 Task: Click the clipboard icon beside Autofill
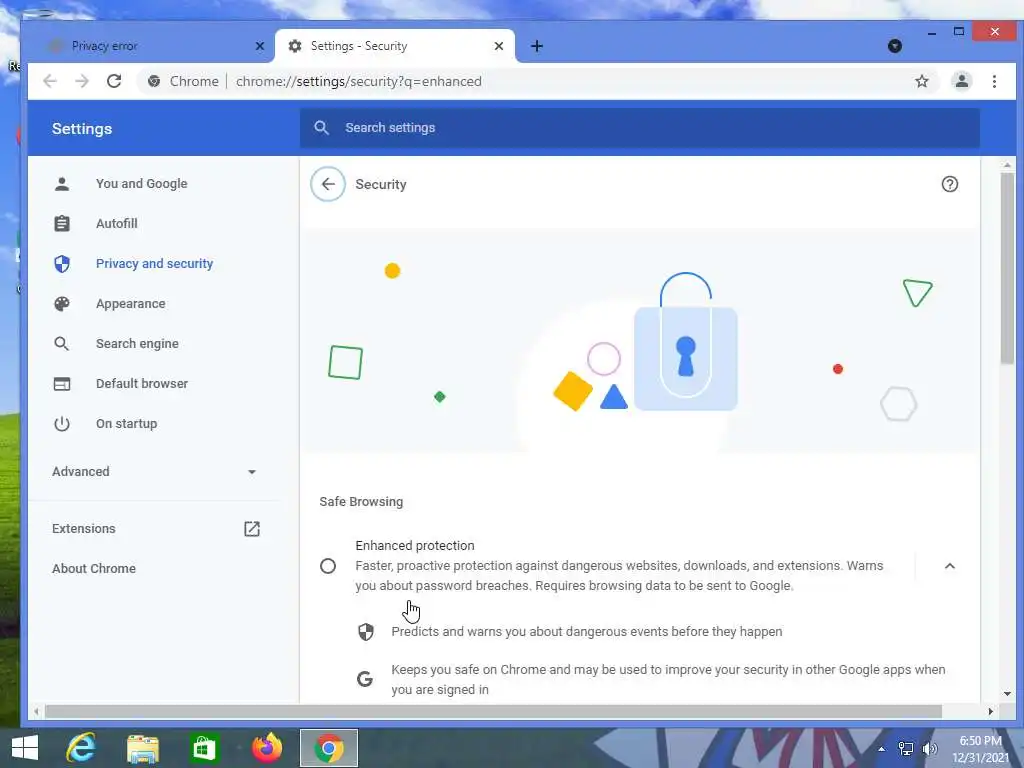(x=62, y=223)
